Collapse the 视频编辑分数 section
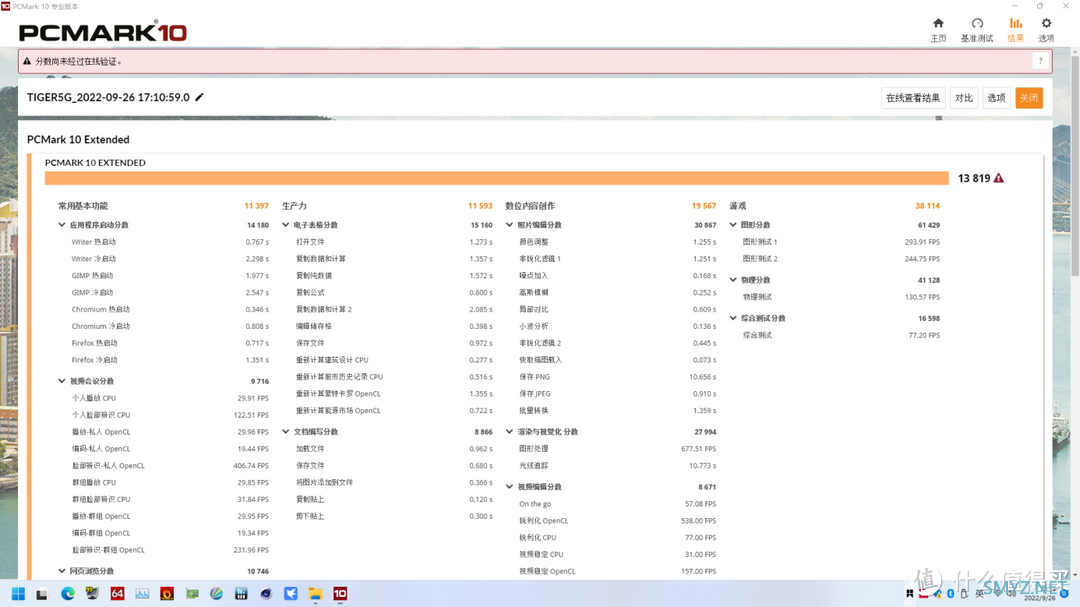Viewport: 1080px width, 607px height. click(x=510, y=487)
